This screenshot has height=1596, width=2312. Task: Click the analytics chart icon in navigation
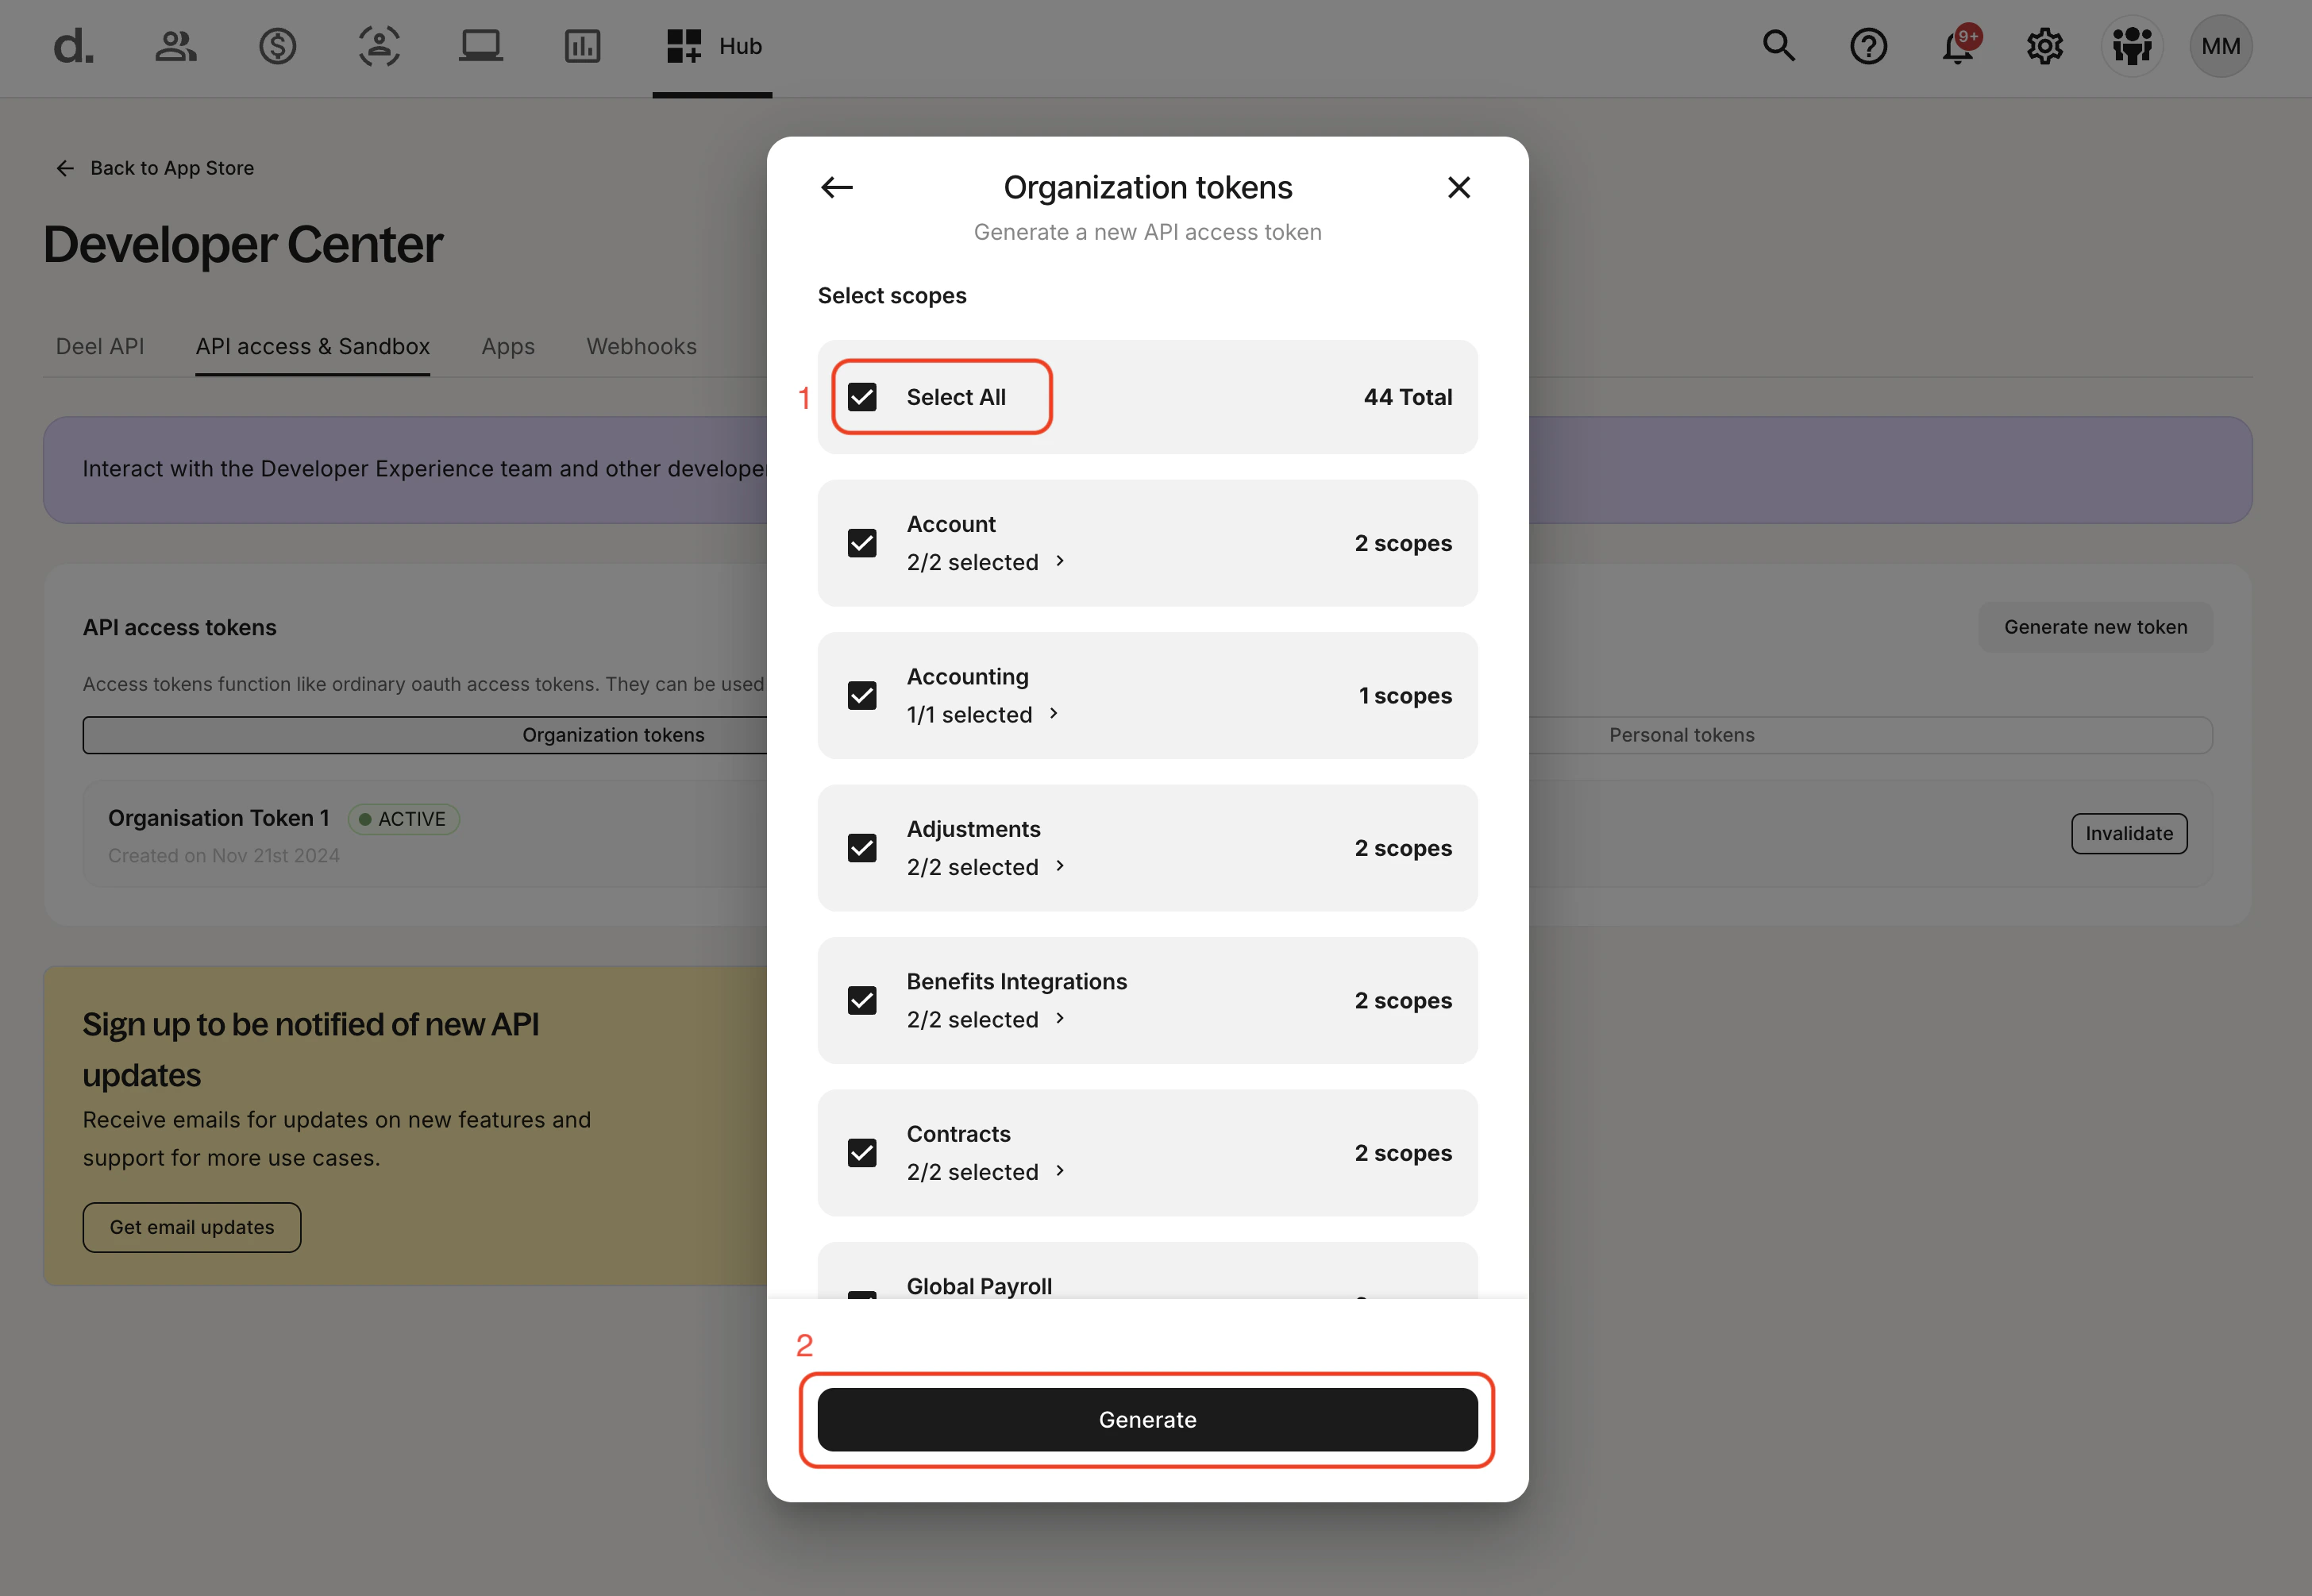pos(581,46)
